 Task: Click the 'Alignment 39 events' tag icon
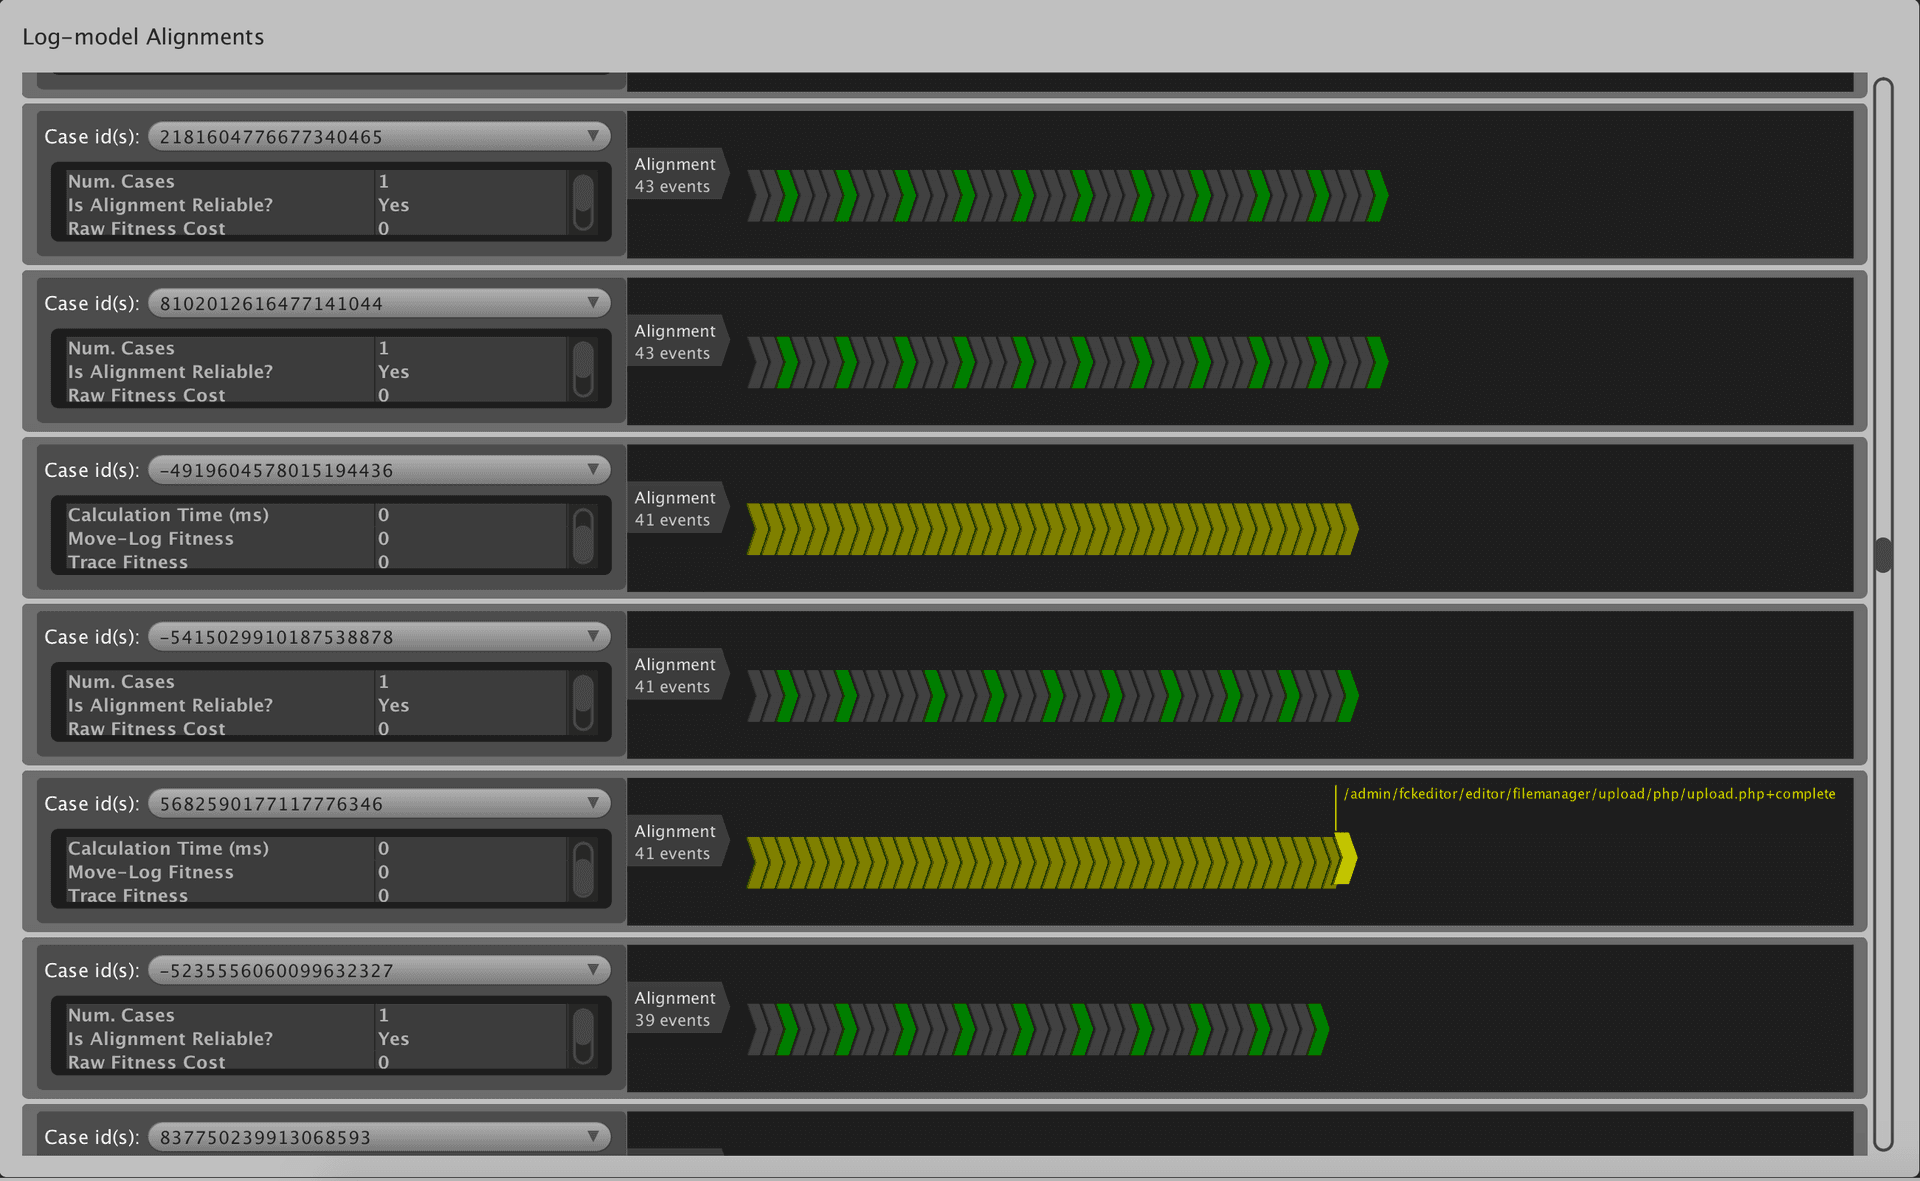click(675, 1009)
